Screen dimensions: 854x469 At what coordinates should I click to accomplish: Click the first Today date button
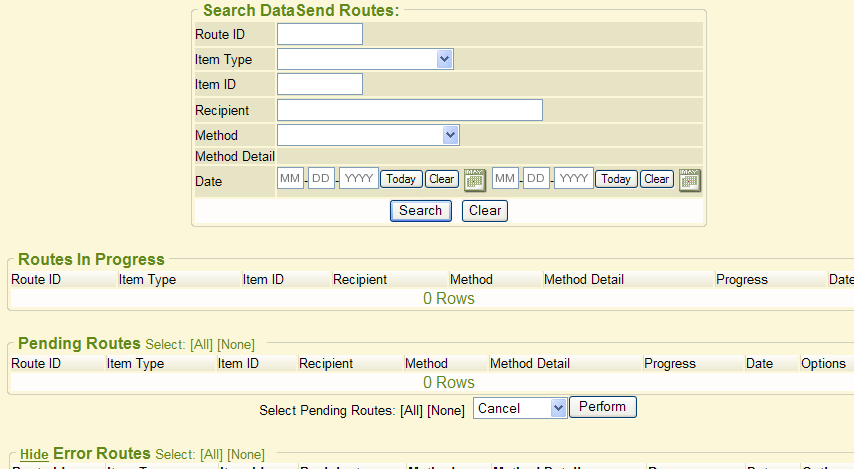[x=401, y=179]
